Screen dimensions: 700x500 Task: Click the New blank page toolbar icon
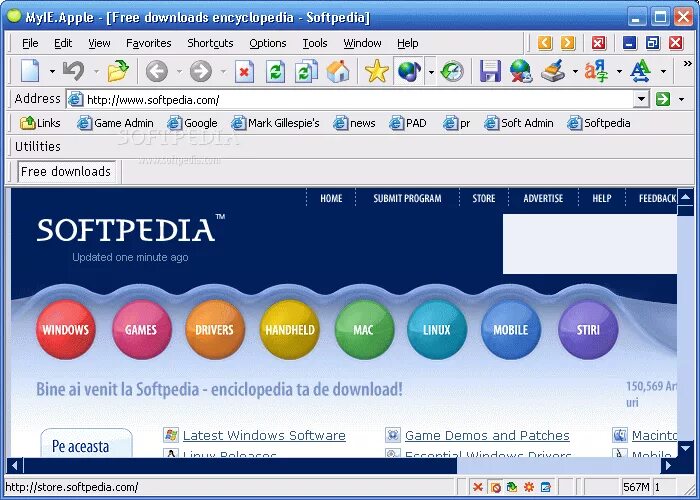coord(30,71)
